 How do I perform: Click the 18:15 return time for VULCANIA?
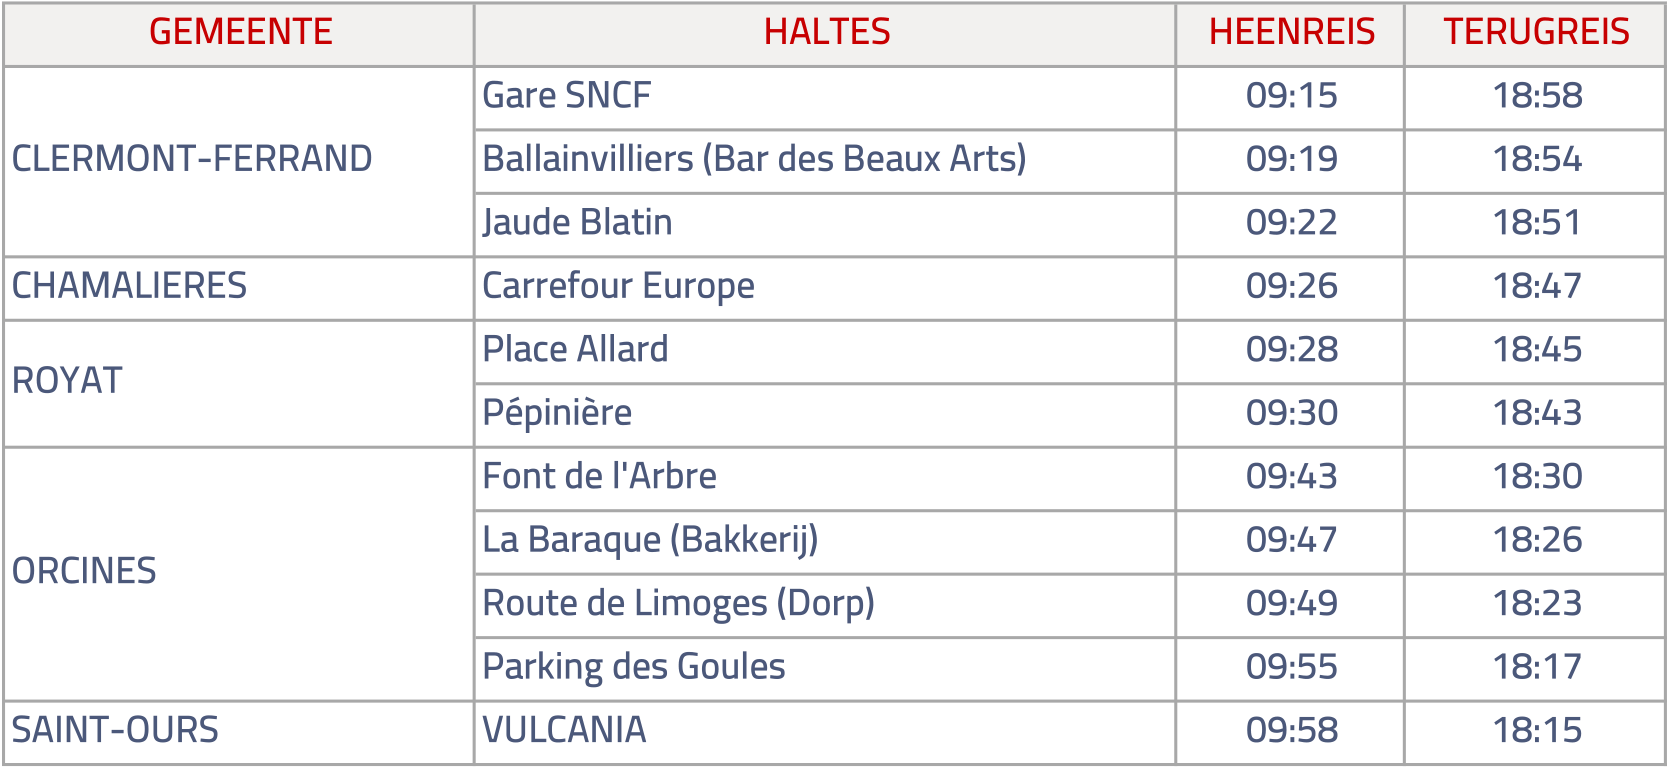[x=1537, y=731]
